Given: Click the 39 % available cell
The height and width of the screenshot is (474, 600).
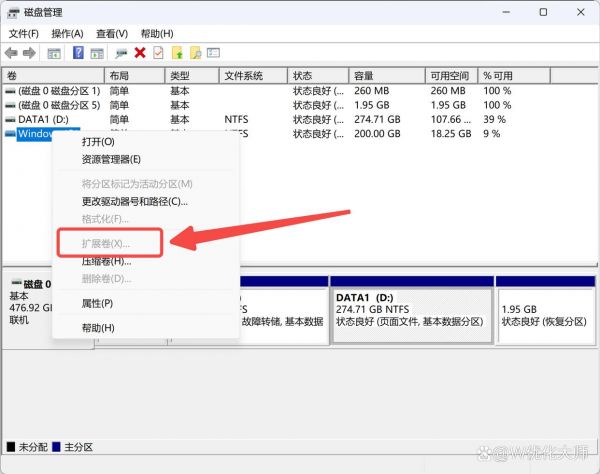Looking at the screenshot, I should (494, 119).
